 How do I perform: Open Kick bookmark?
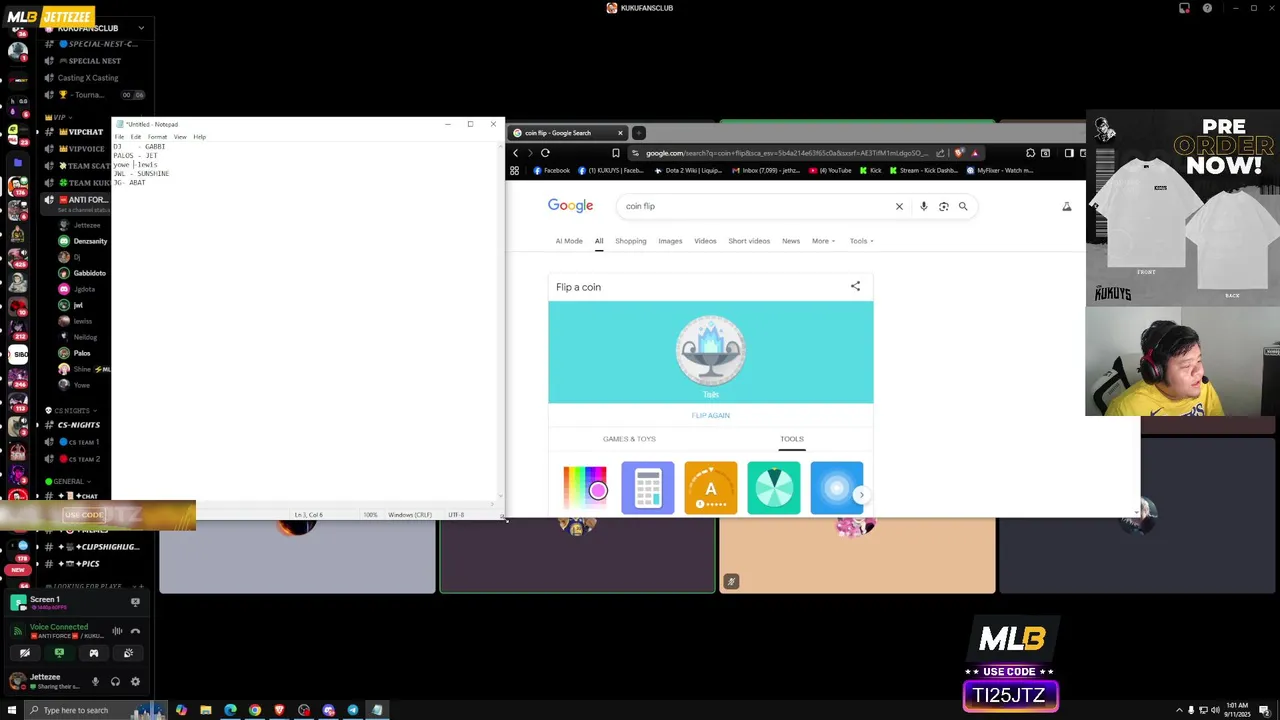(x=869, y=171)
